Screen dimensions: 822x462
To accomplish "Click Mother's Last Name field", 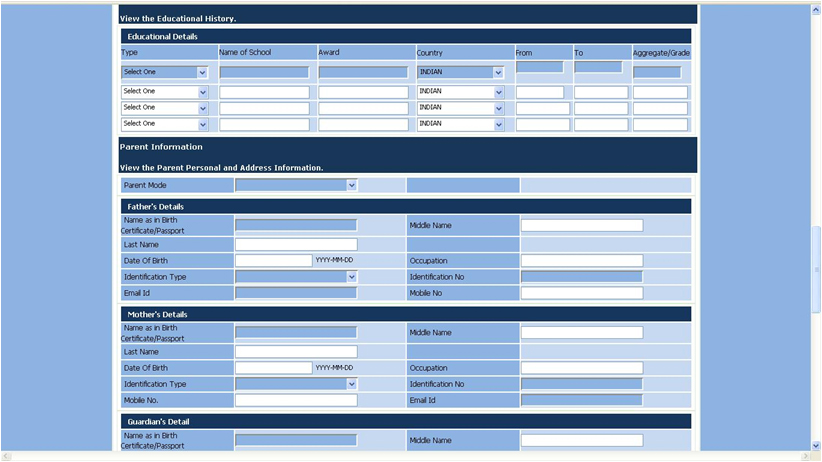I will click(x=296, y=351).
